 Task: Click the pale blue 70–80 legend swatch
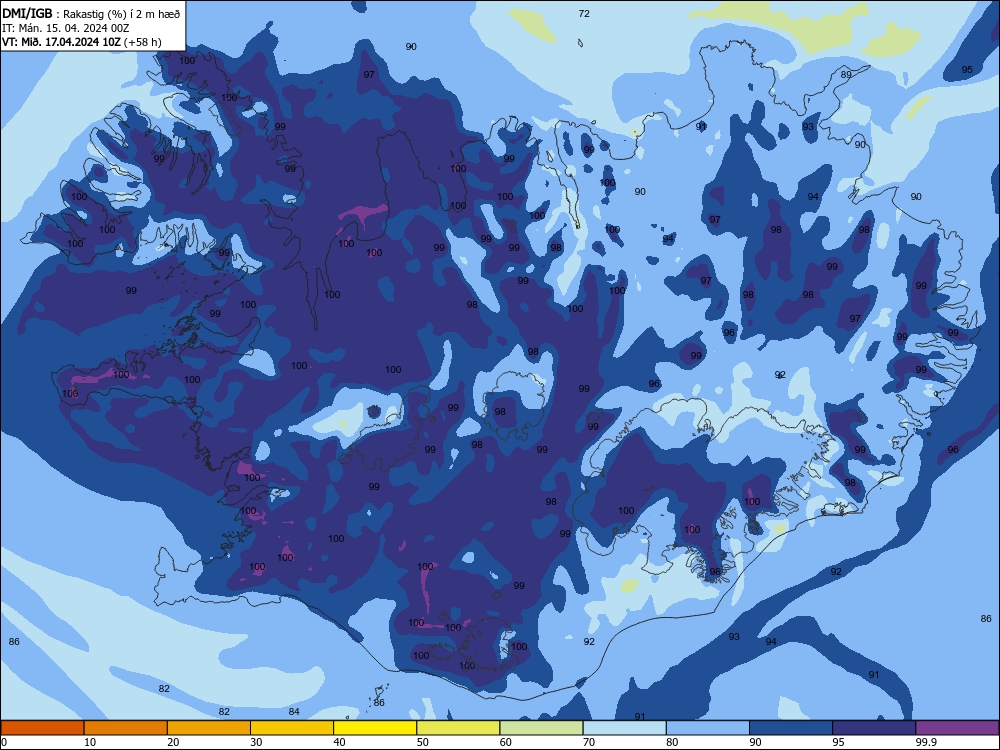tap(624, 728)
